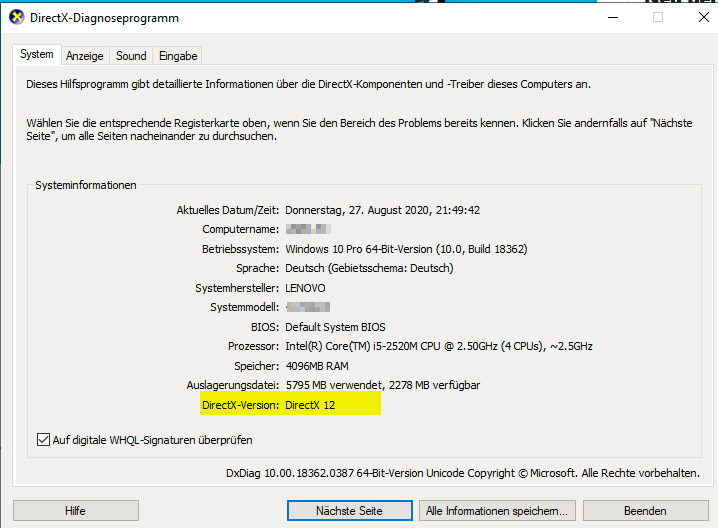Click the Speicher label

pyautogui.click(x=256, y=366)
